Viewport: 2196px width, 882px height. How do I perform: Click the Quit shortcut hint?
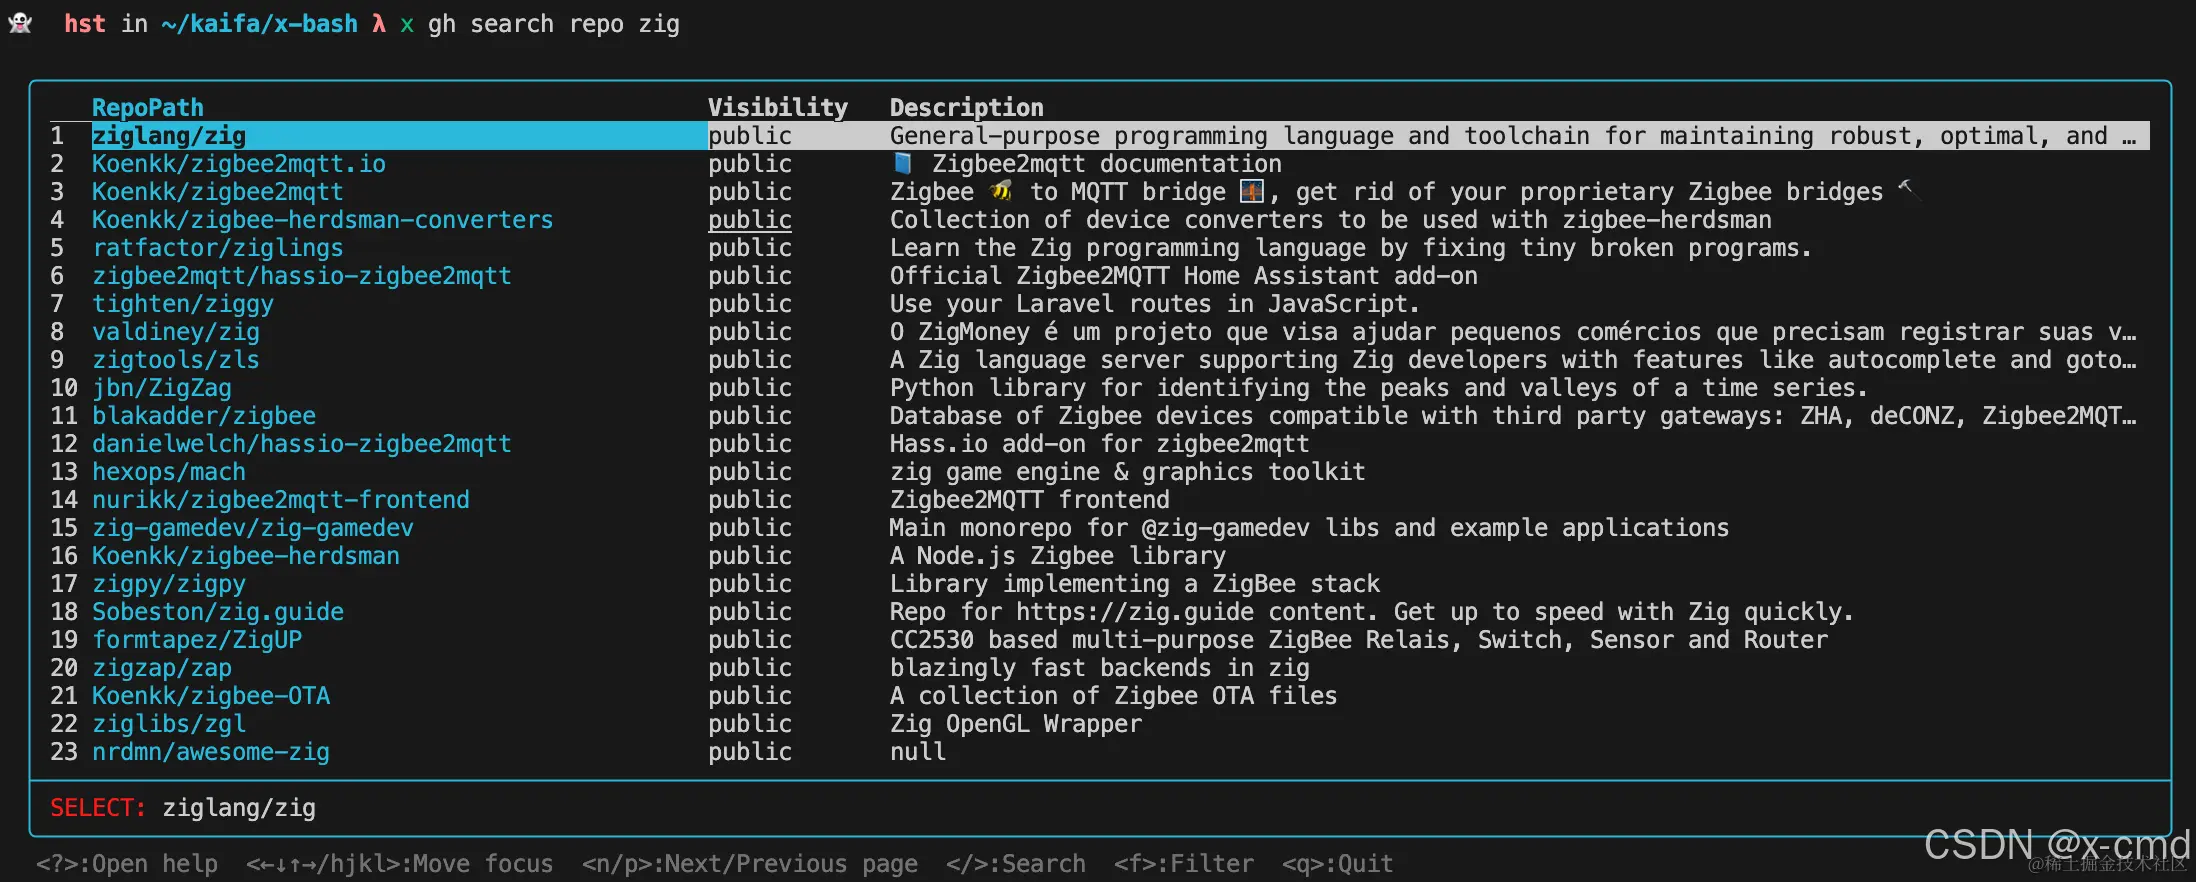pyautogui.click(x=1338, y=864)
